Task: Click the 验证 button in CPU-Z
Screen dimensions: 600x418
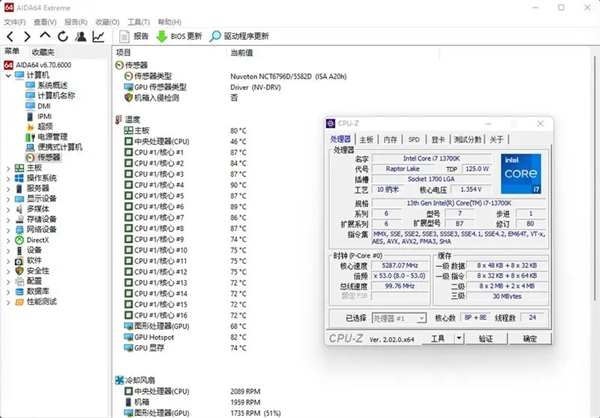Action: click(x=486, y=338)
